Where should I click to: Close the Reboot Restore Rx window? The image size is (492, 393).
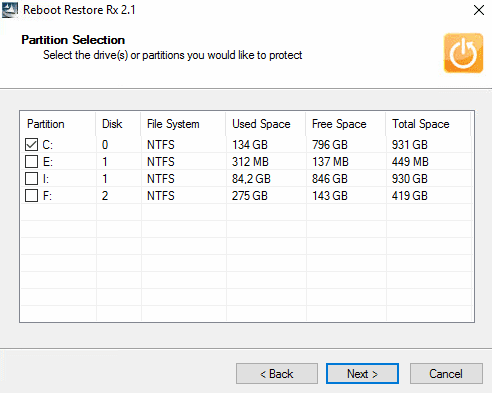point(479,10)
